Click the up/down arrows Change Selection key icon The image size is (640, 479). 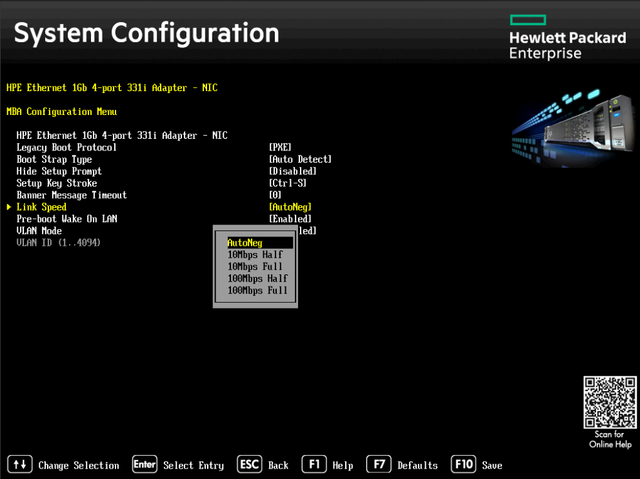tap(20, 464)
